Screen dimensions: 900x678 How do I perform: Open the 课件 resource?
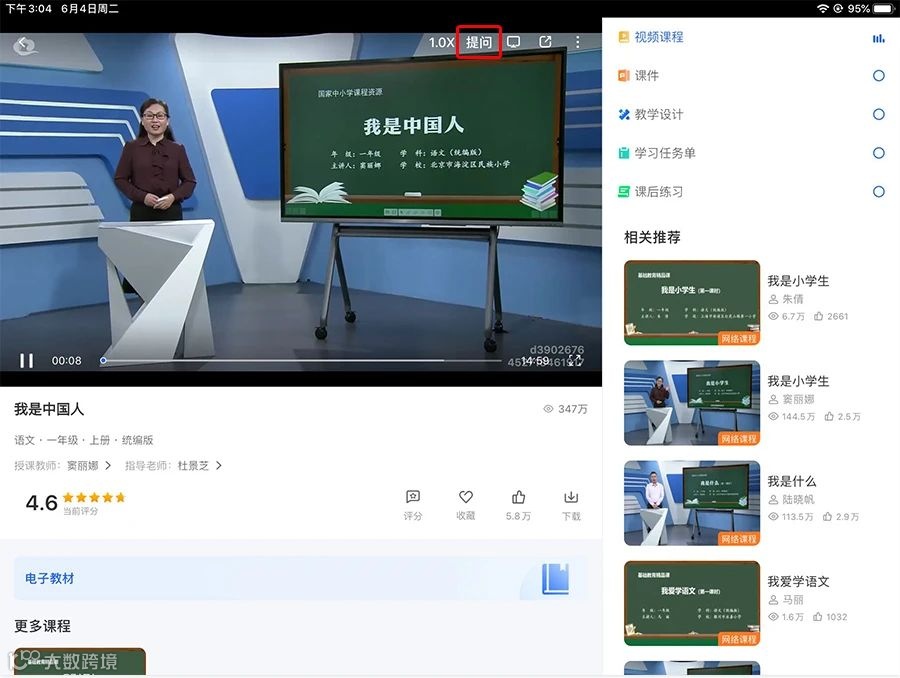(646, 75)
